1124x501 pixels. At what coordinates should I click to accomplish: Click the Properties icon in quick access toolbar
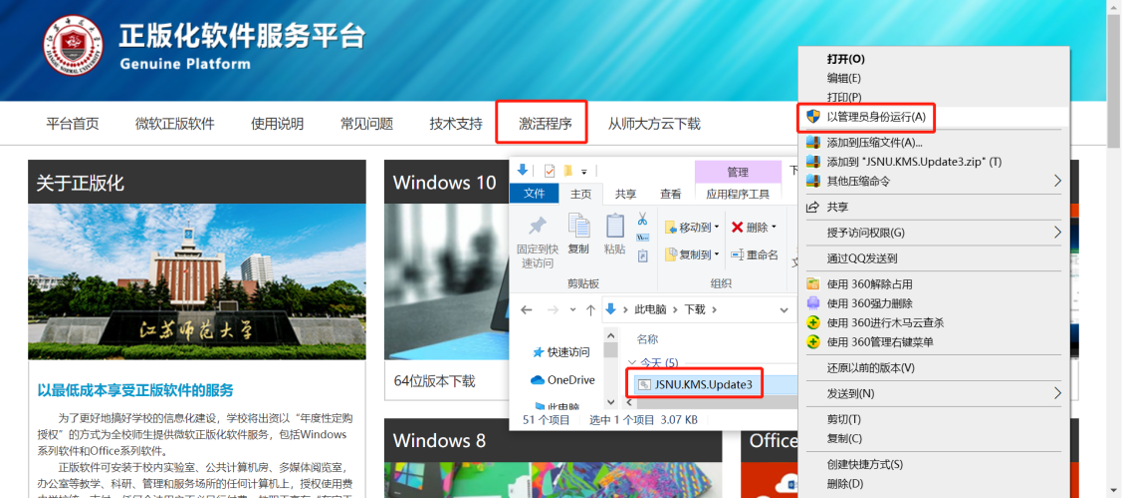550,171
